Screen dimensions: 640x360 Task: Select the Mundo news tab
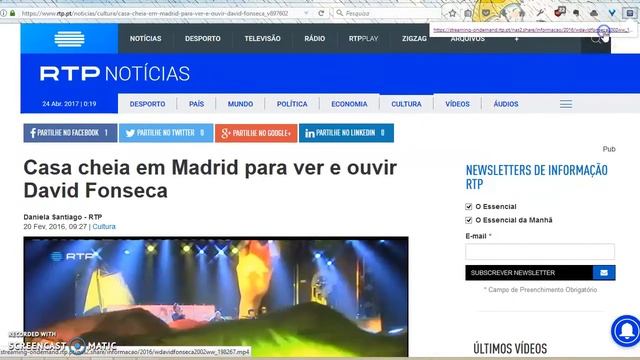[x=240, y=104]
